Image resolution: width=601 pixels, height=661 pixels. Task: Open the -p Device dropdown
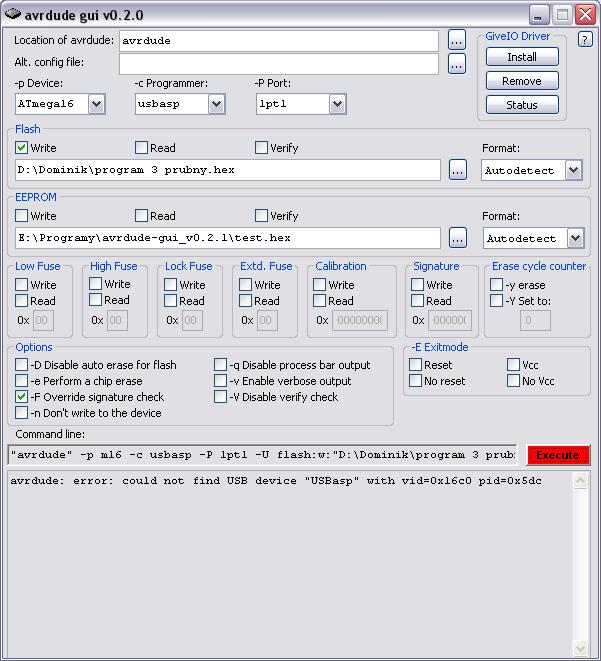[x=97, y=104]
